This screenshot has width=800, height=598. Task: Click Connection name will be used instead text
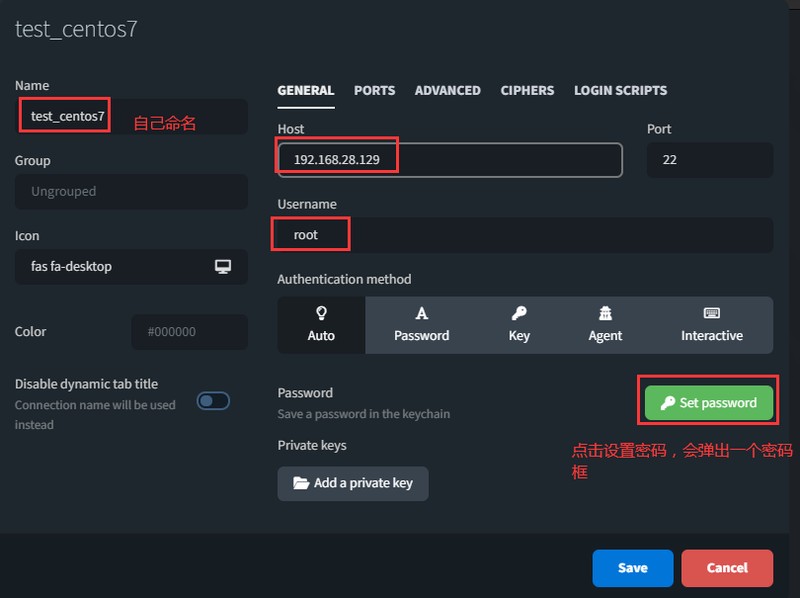click(95, 415)
